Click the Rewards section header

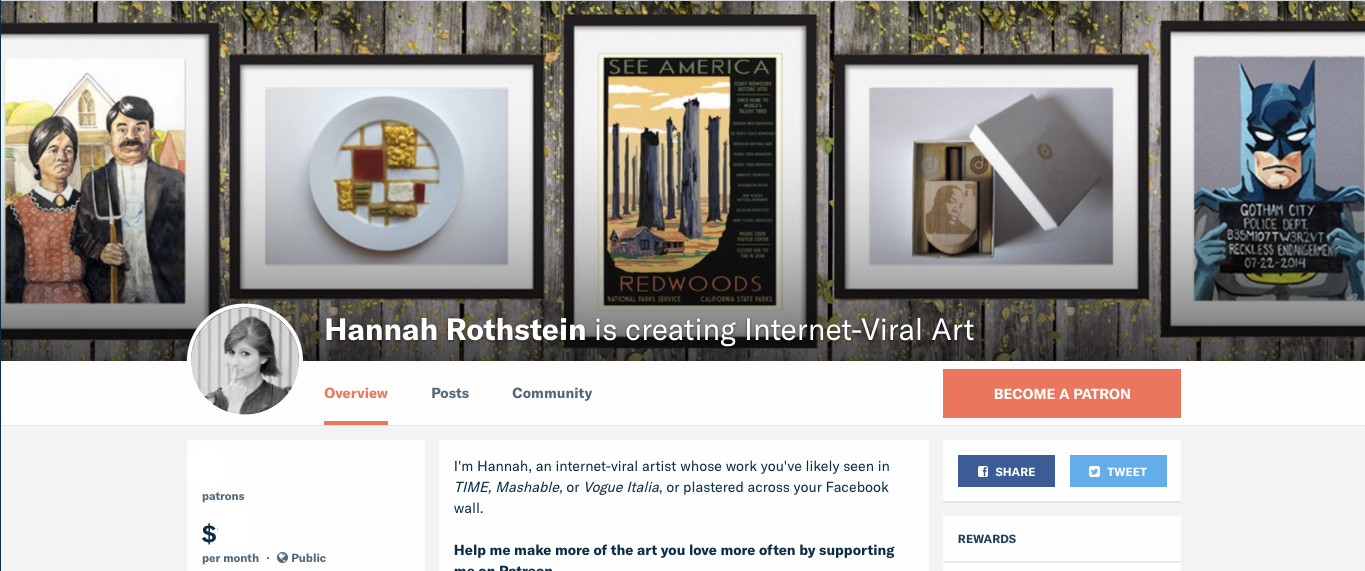click(x=987, y=539)
